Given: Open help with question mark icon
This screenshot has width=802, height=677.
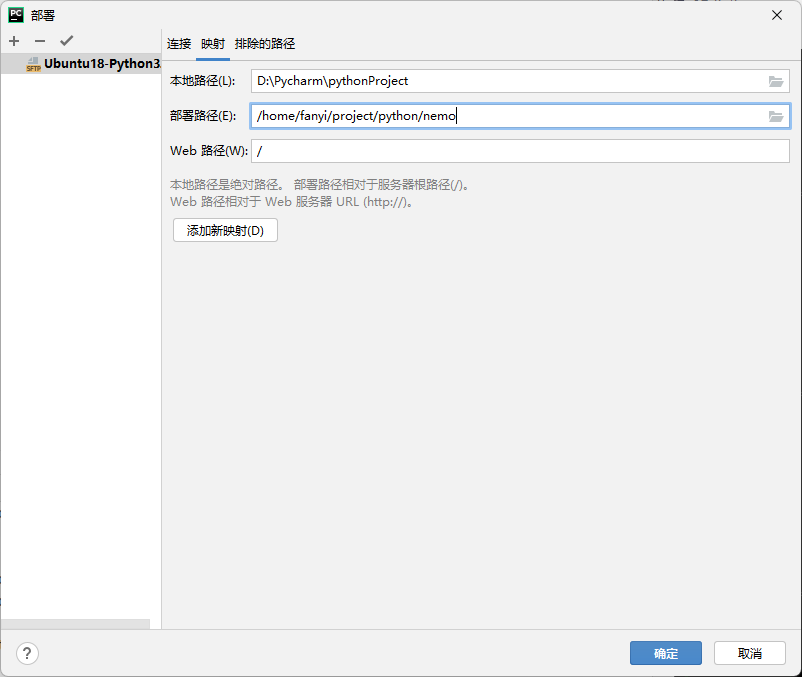Looking at the screenshot, I should pos(27,653).
